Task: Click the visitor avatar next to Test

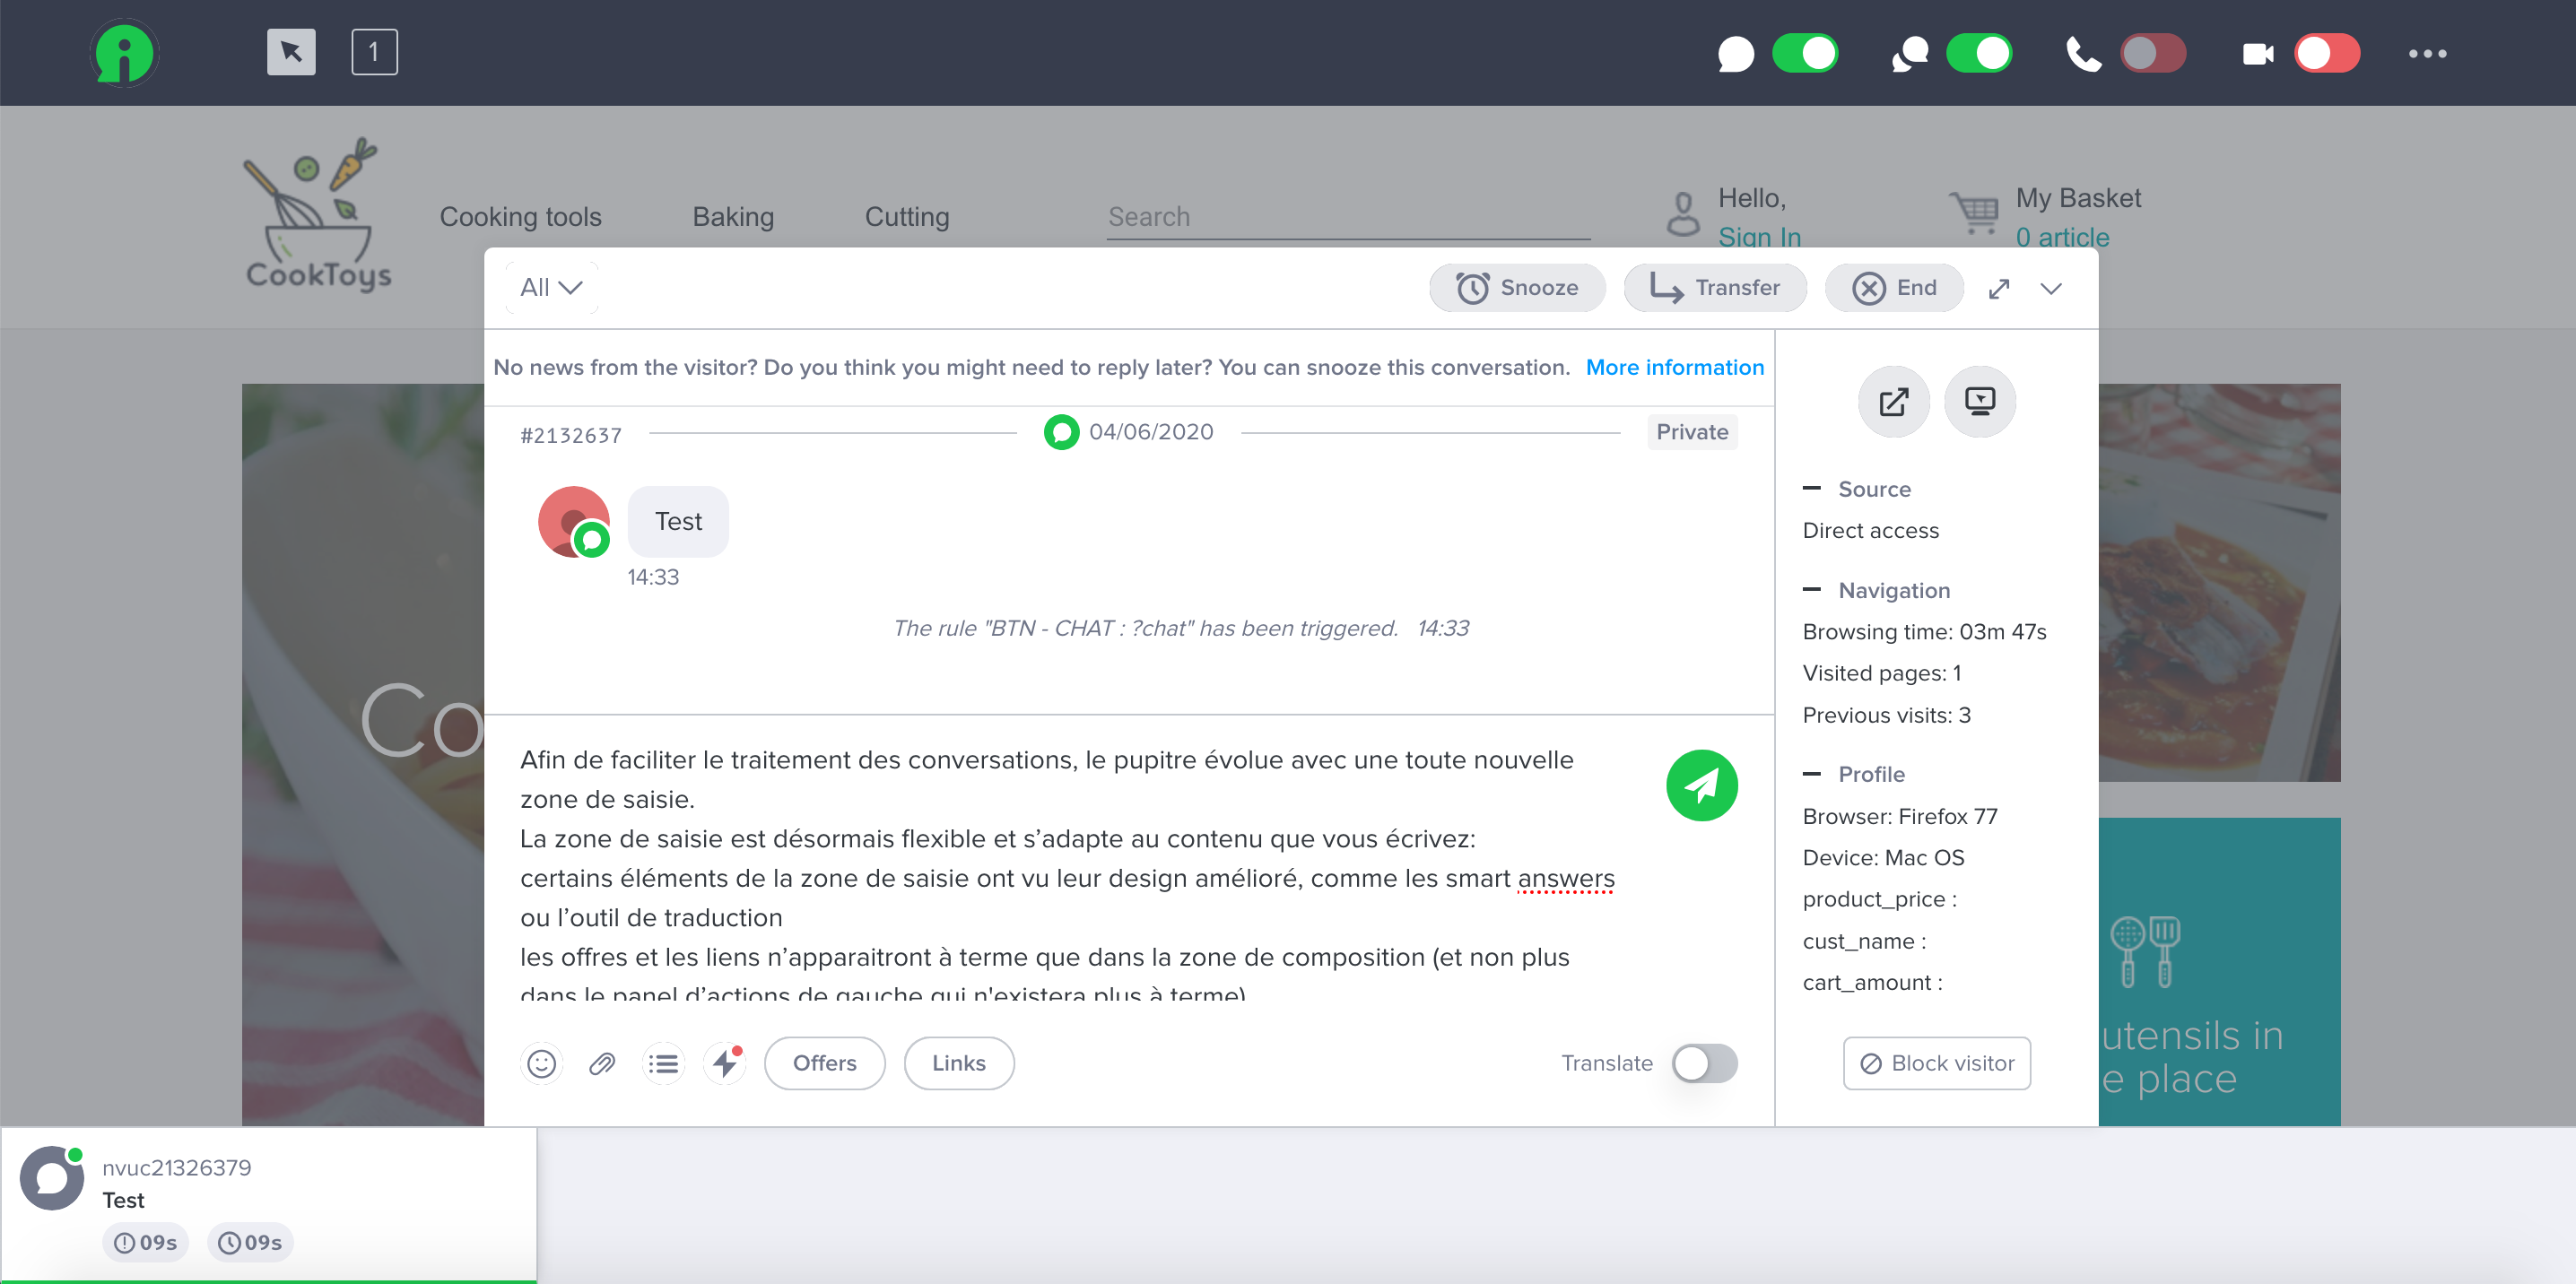Action: 574,521
